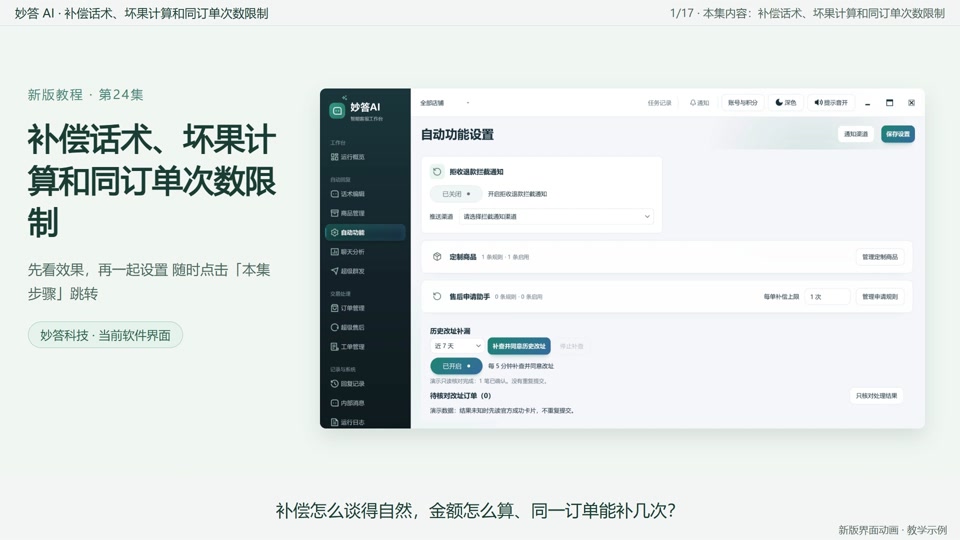Select 自动功能 in the sidebar
The height and width of the screenshot is (540, 960).
click(365, 232)
